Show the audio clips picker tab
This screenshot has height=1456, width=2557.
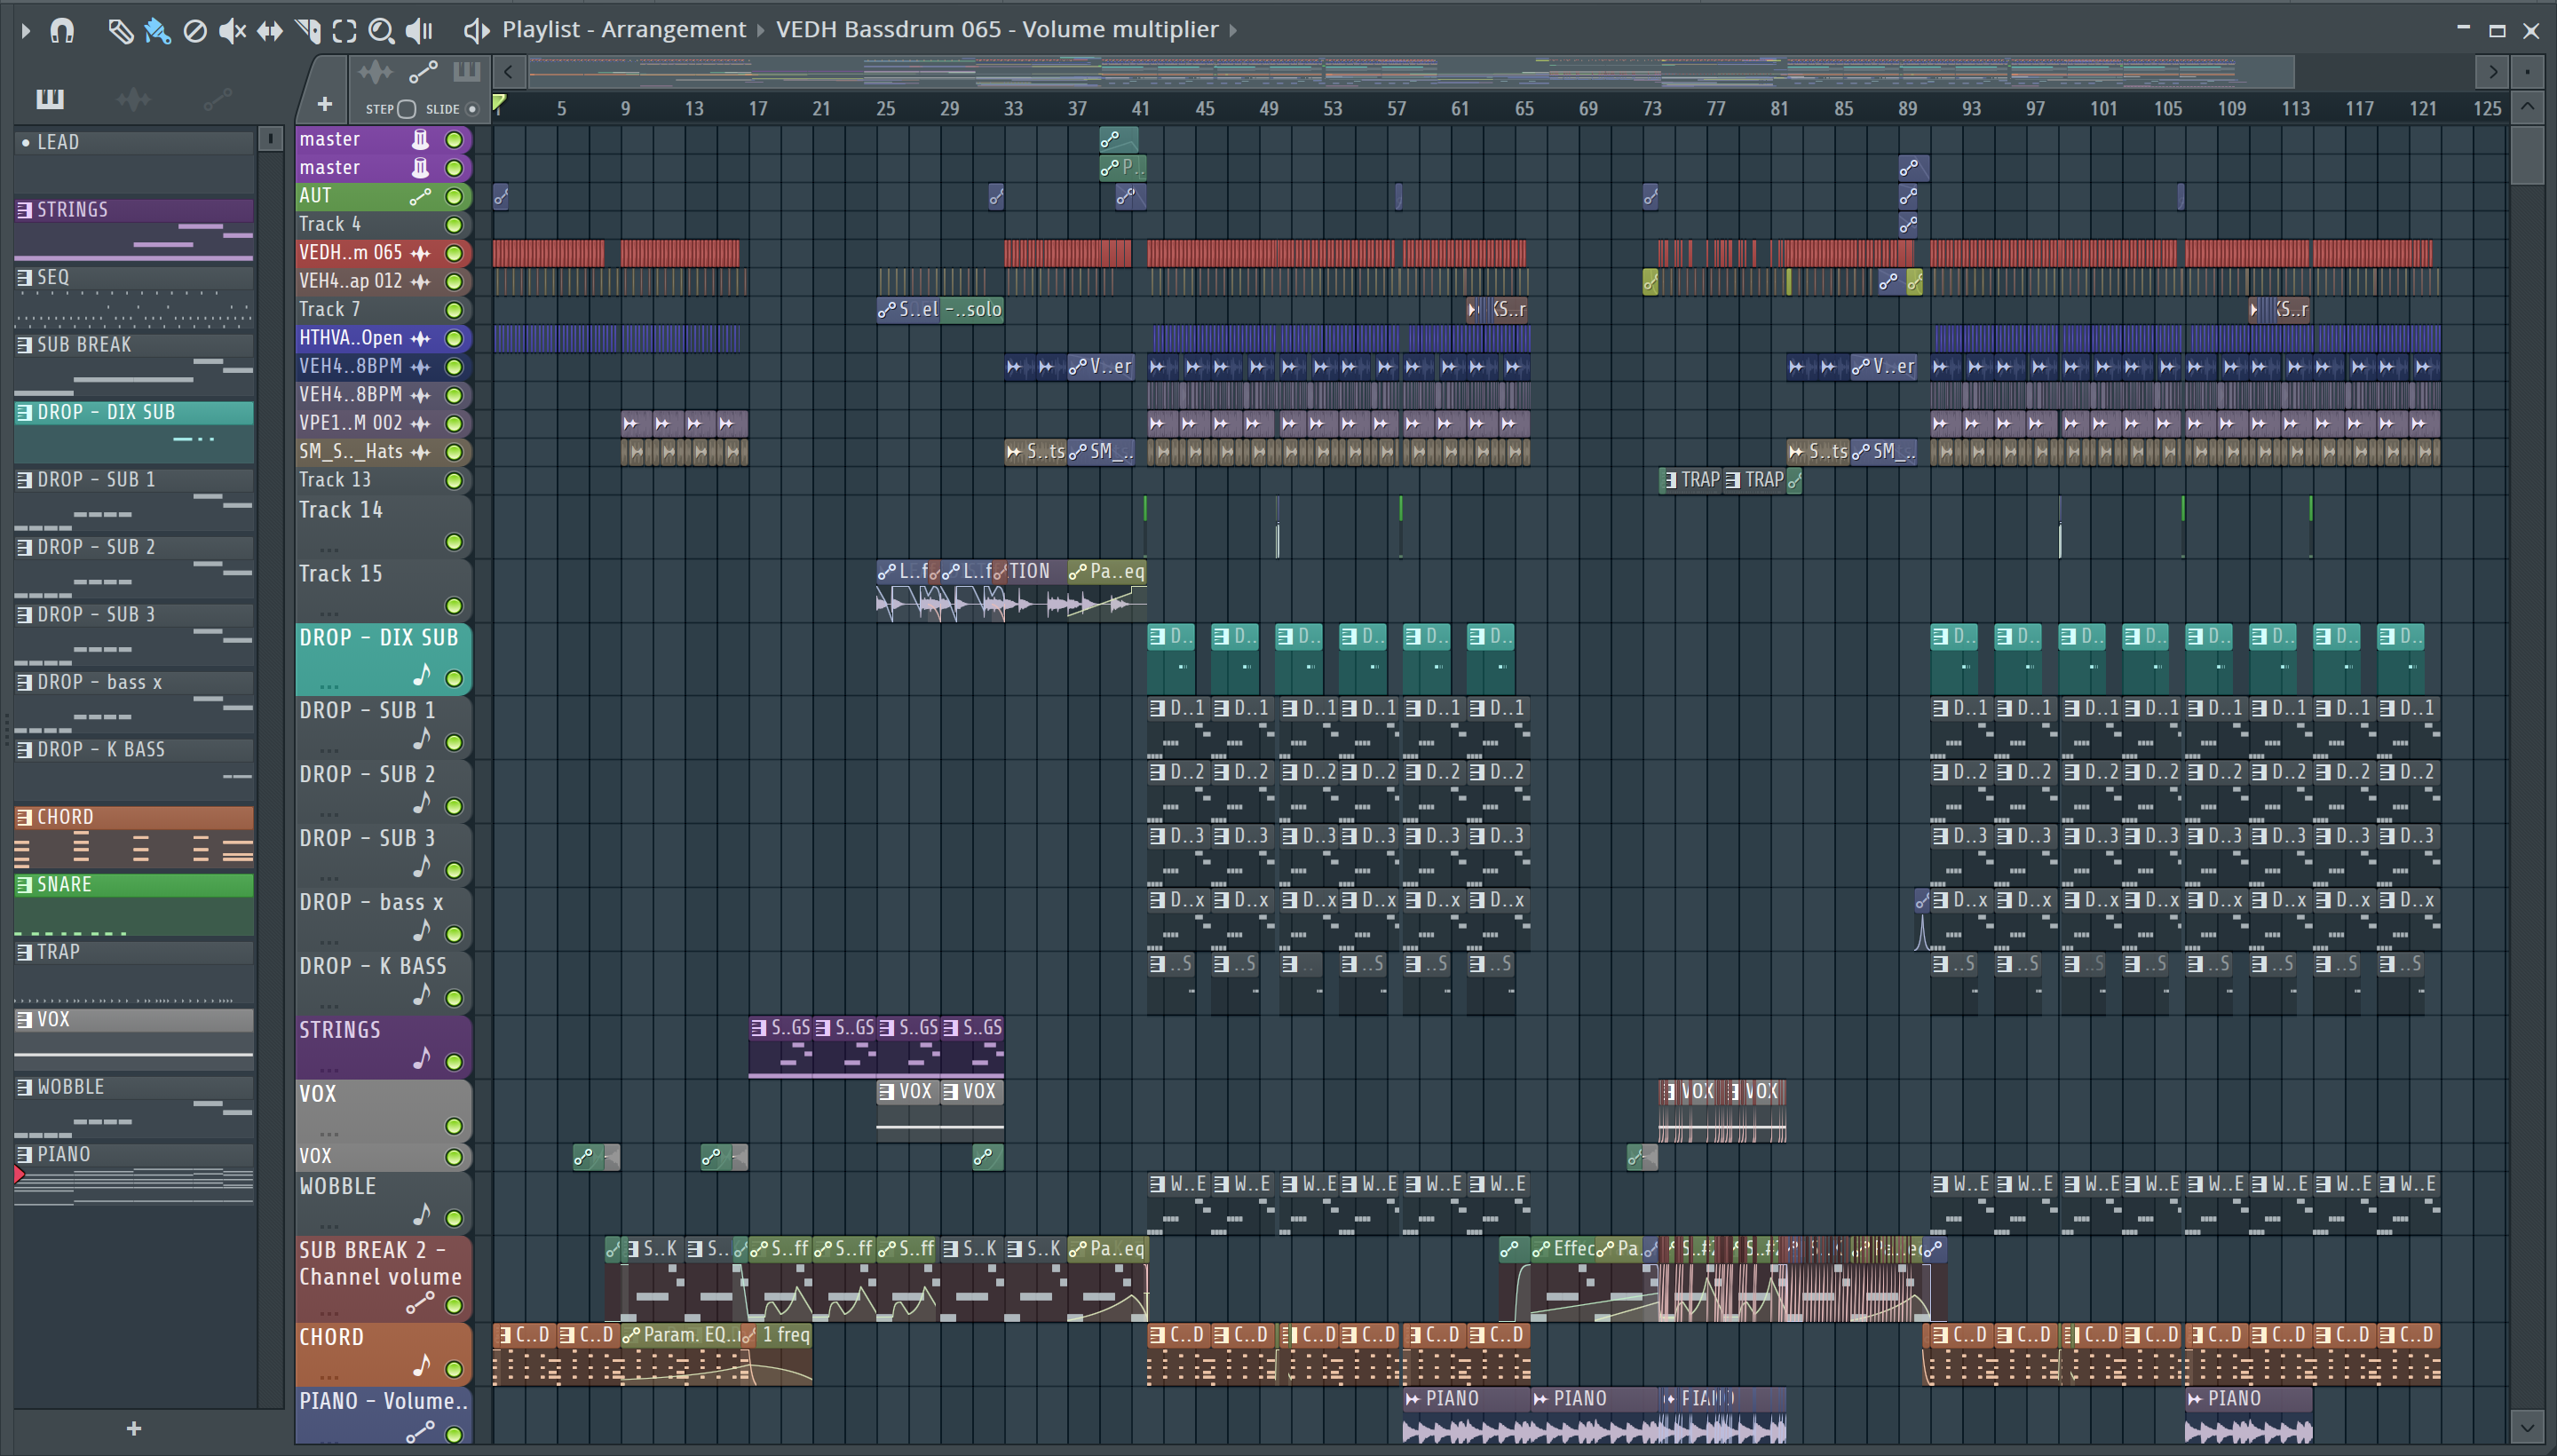133,99
